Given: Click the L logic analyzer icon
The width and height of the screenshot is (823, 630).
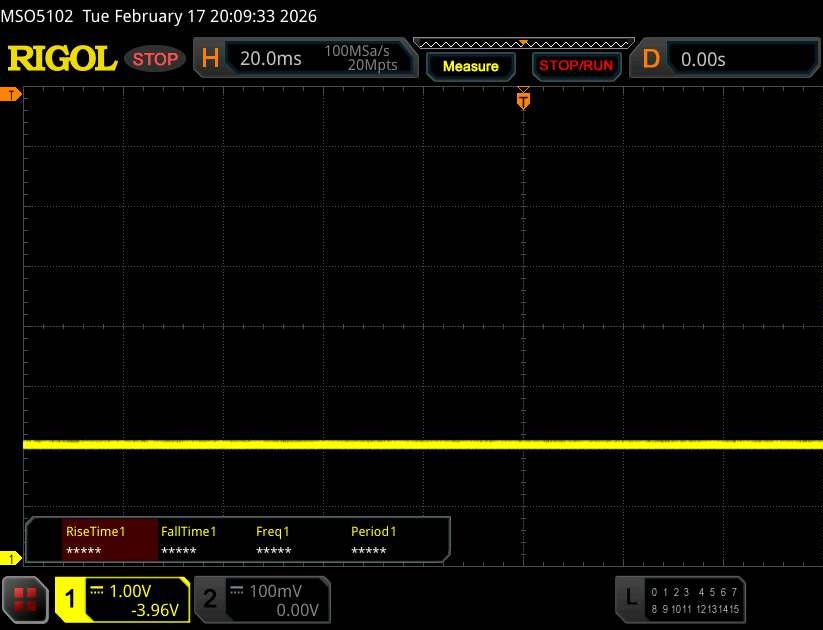Looking at the screenshot, I should point(630,598).
